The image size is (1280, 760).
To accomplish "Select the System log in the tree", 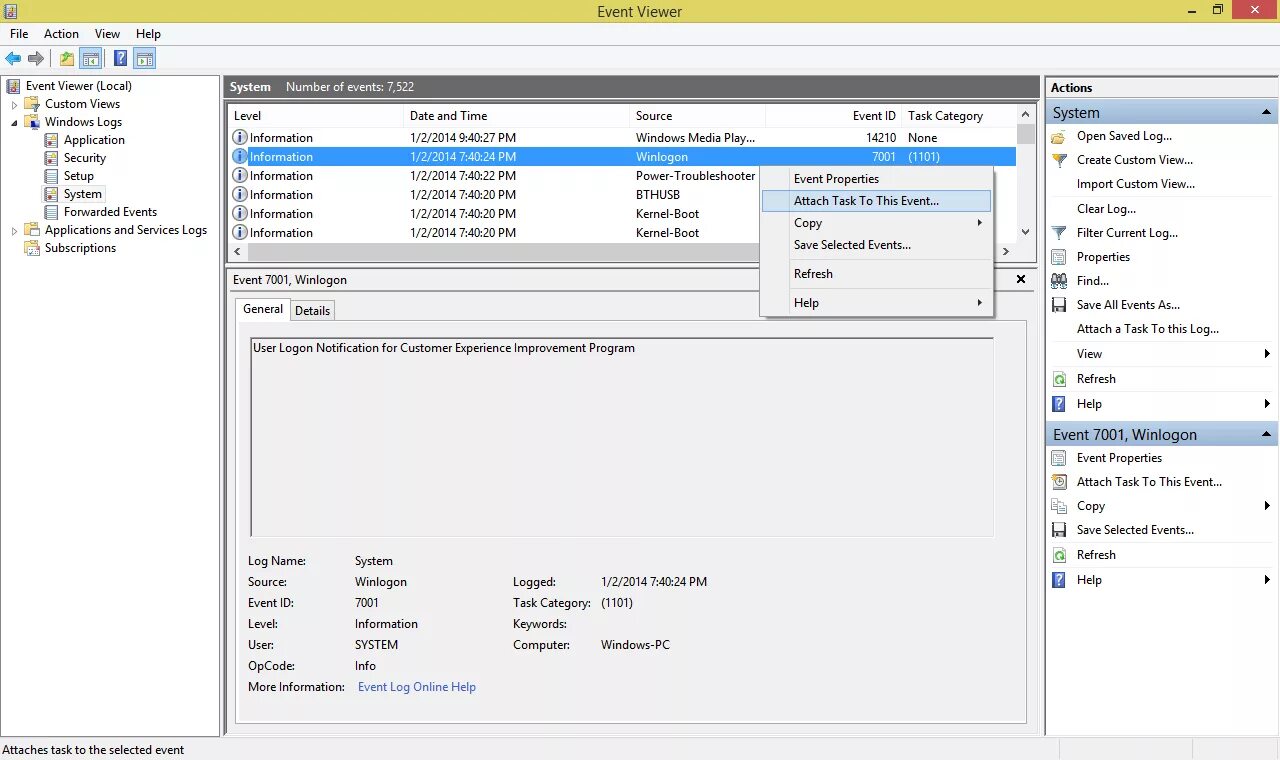I will tap(82, 194).
